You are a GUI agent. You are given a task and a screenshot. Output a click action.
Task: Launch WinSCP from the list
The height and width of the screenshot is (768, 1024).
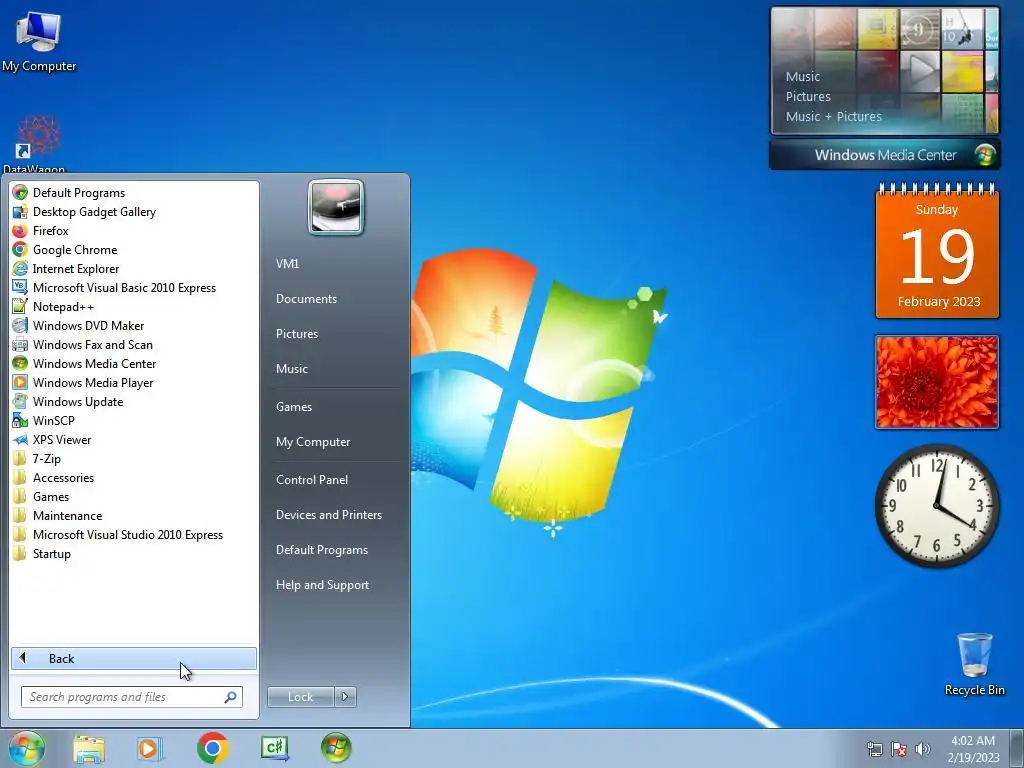54,420
